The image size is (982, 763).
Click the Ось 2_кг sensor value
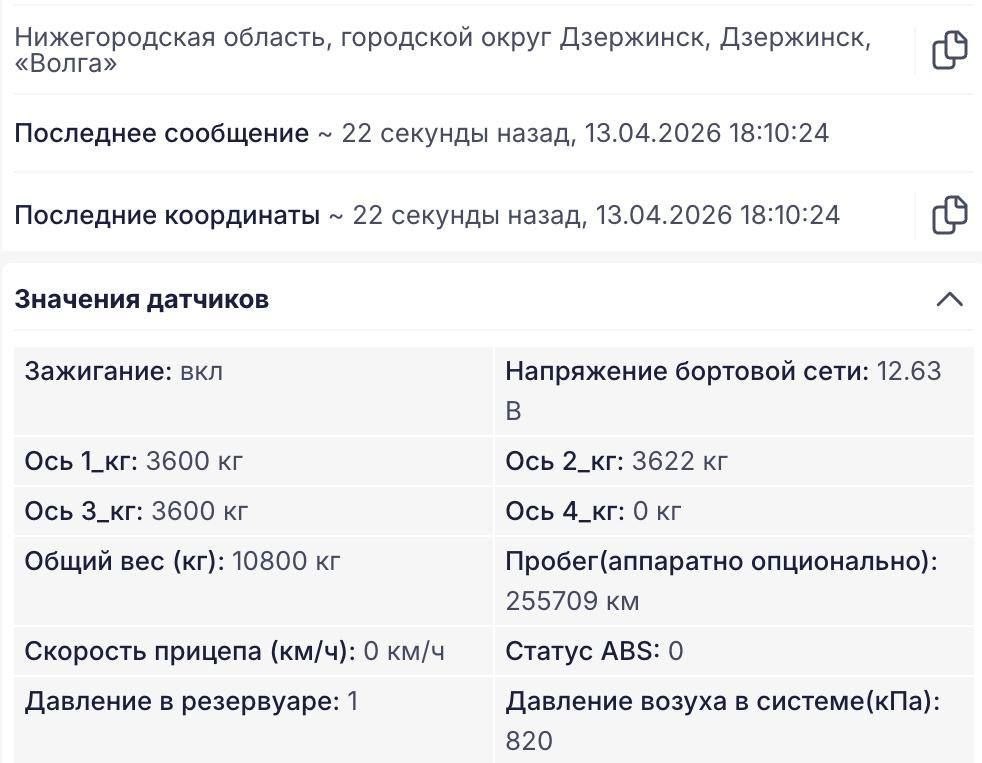(x=679, y=461)
